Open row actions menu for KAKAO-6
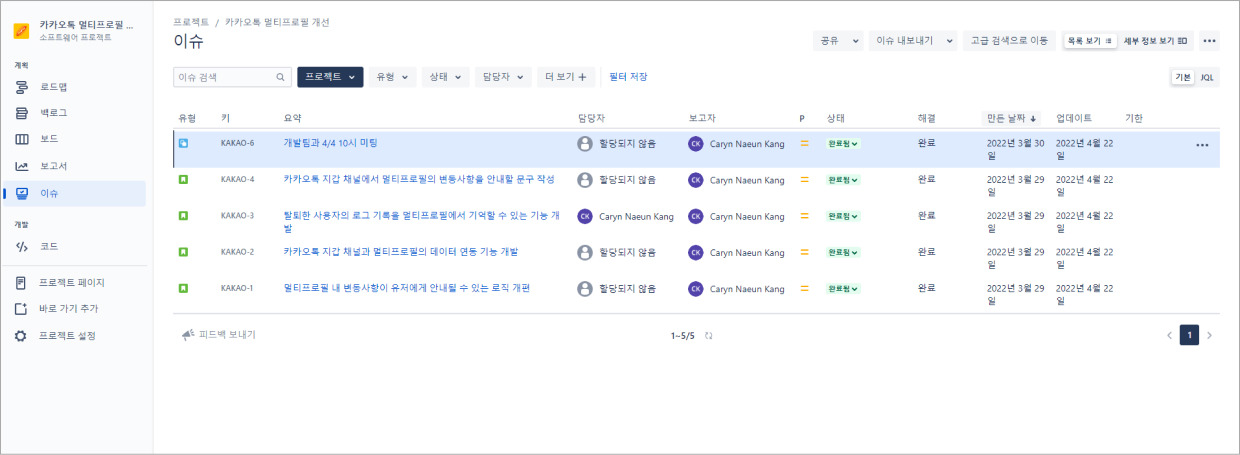This screenshot has width=1240, height=455. coord(1202,144)
